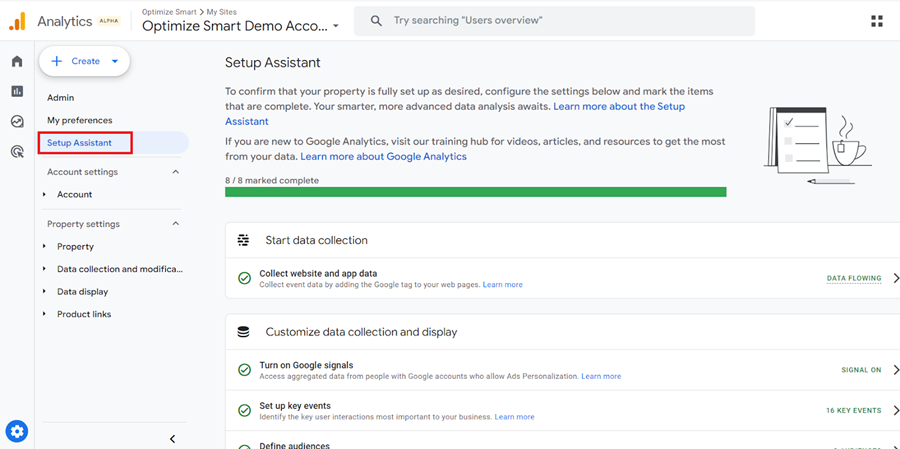The image size is (900, 449).
Task: Select Setup Assistant in the sidebar
Action: [79, 143]
